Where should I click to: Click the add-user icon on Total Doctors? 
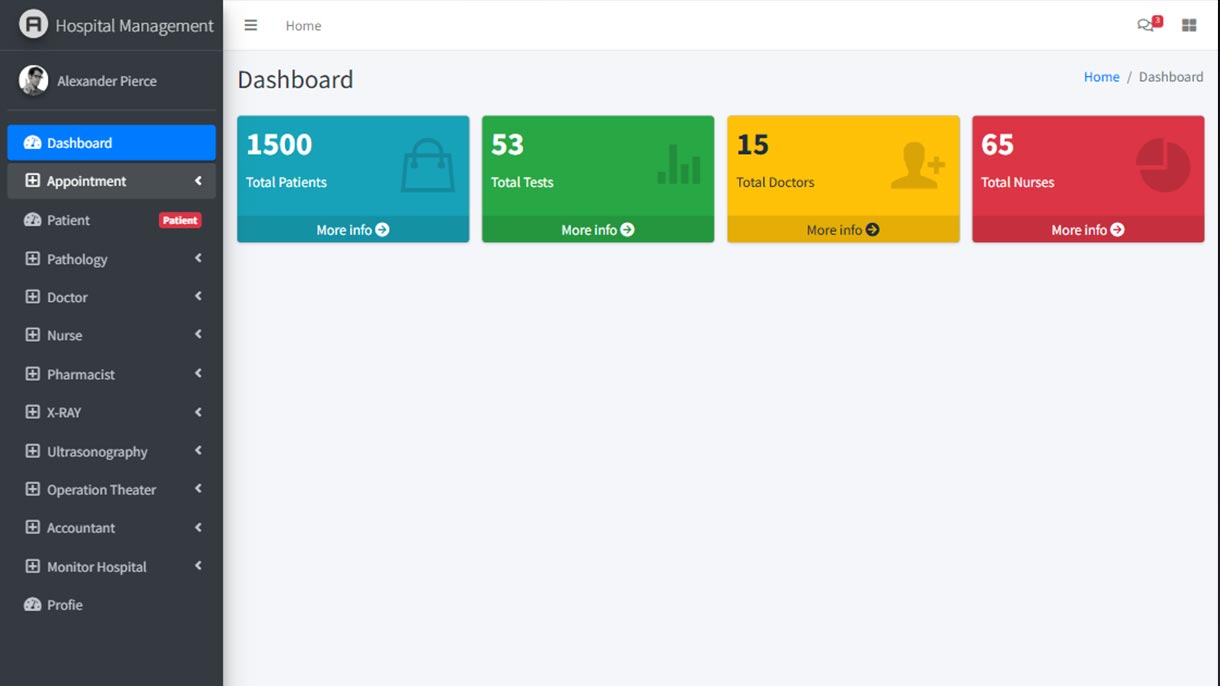tap(917, 165)
